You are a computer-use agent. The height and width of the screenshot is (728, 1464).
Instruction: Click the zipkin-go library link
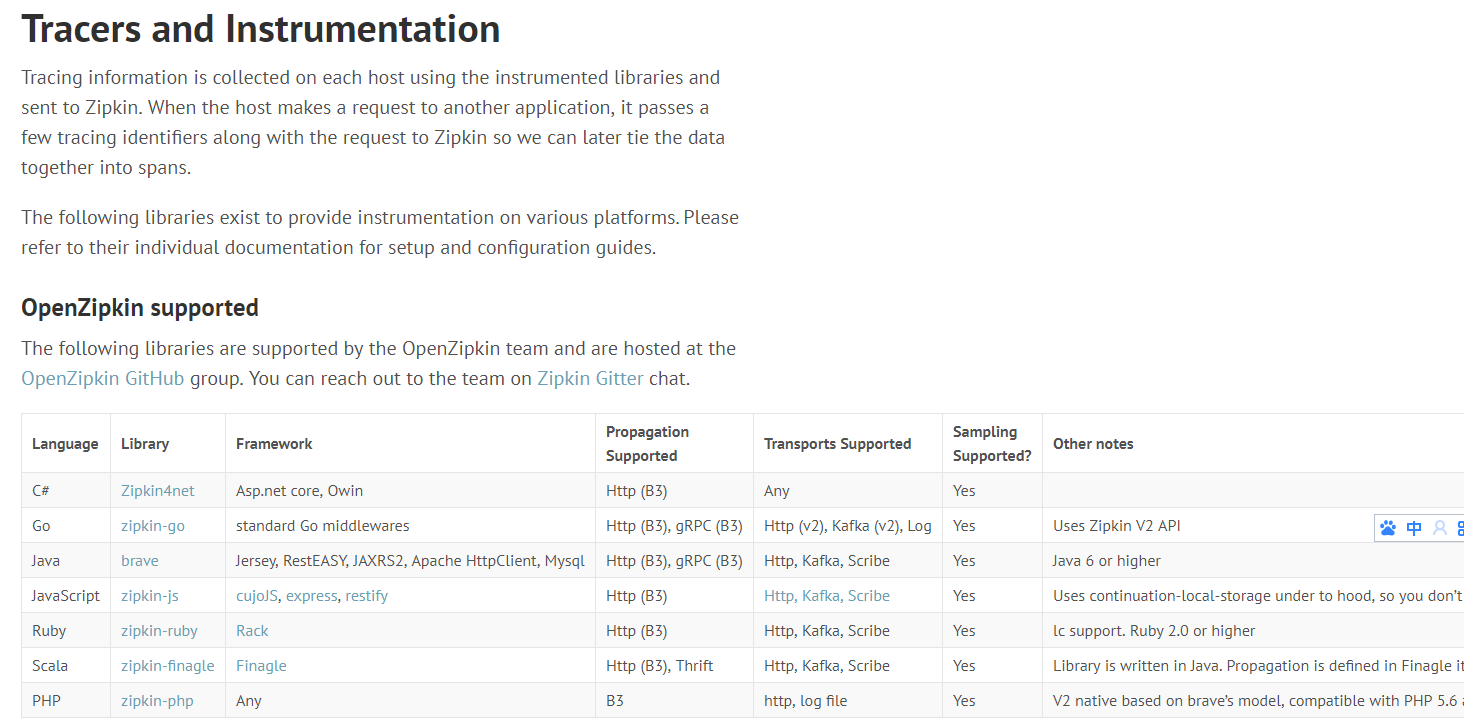(152, 526)
